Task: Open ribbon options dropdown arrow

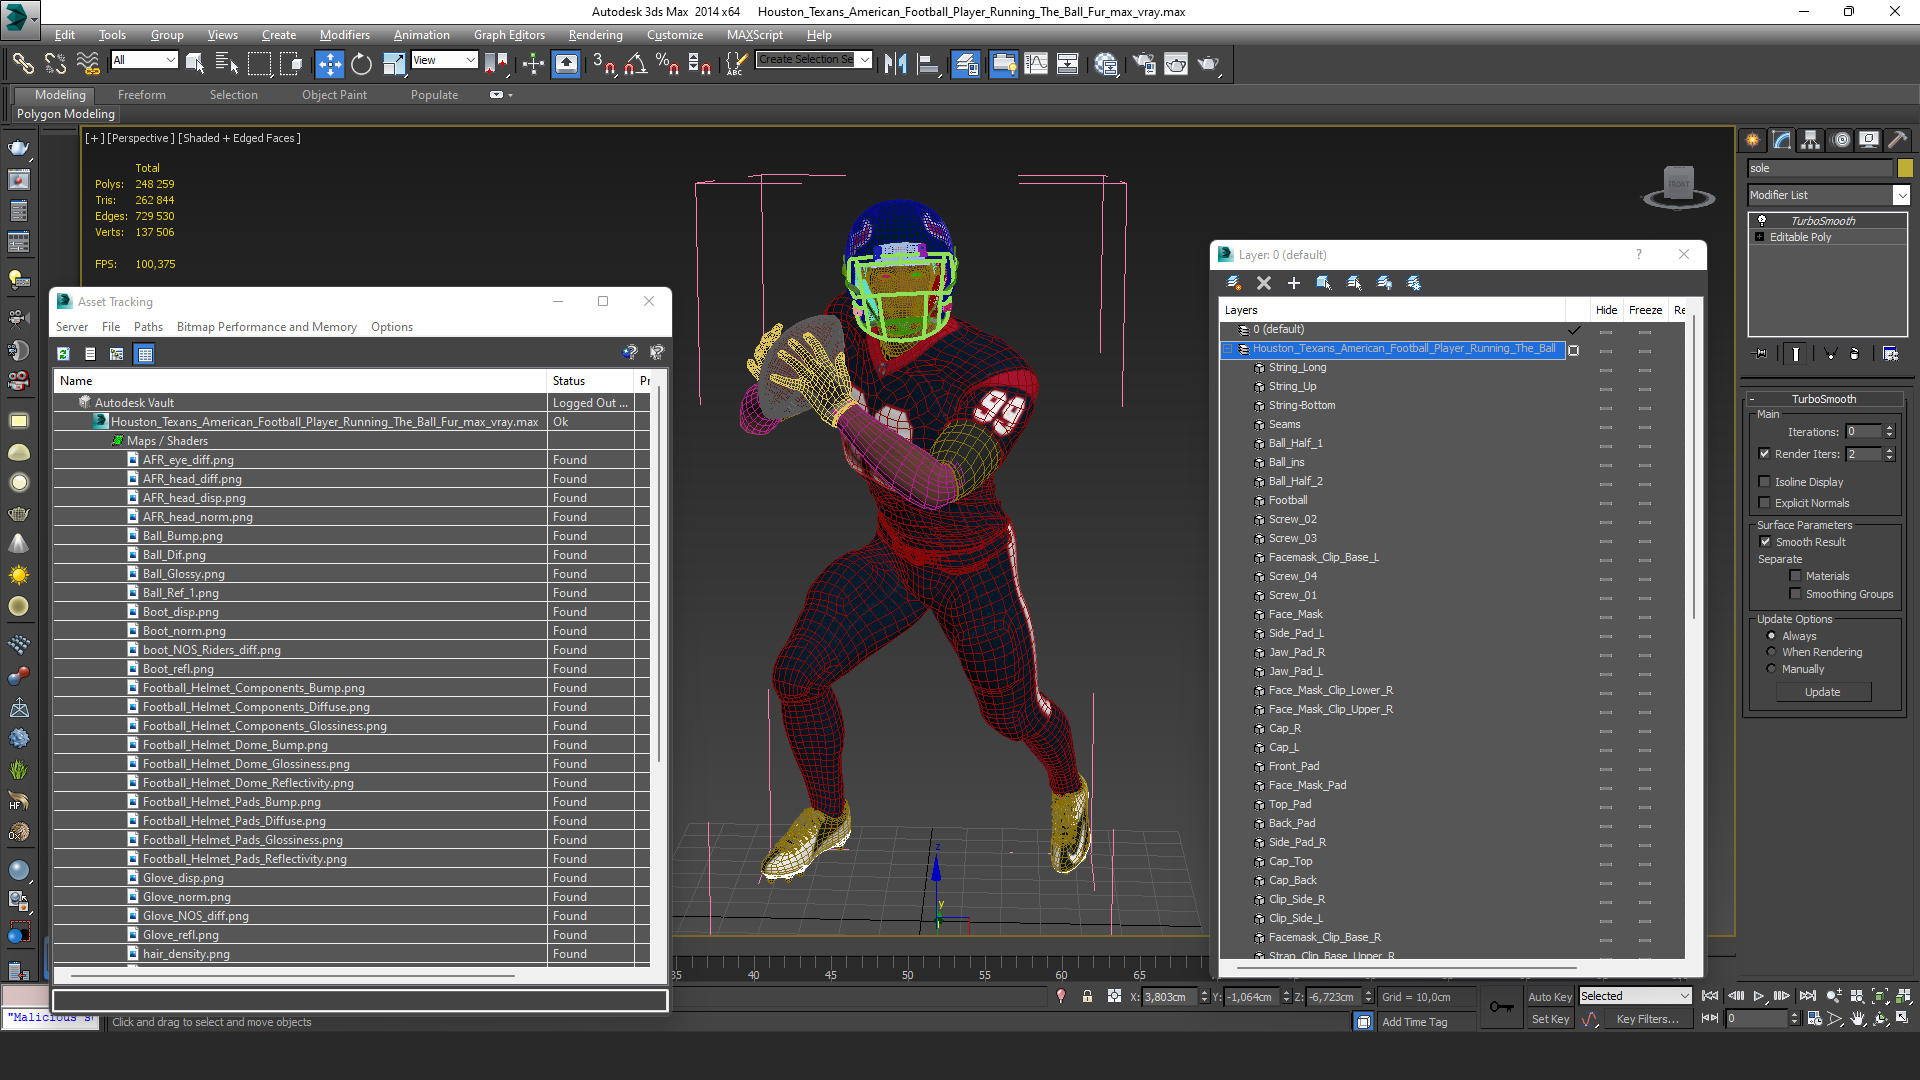Action: click(510, 95)
